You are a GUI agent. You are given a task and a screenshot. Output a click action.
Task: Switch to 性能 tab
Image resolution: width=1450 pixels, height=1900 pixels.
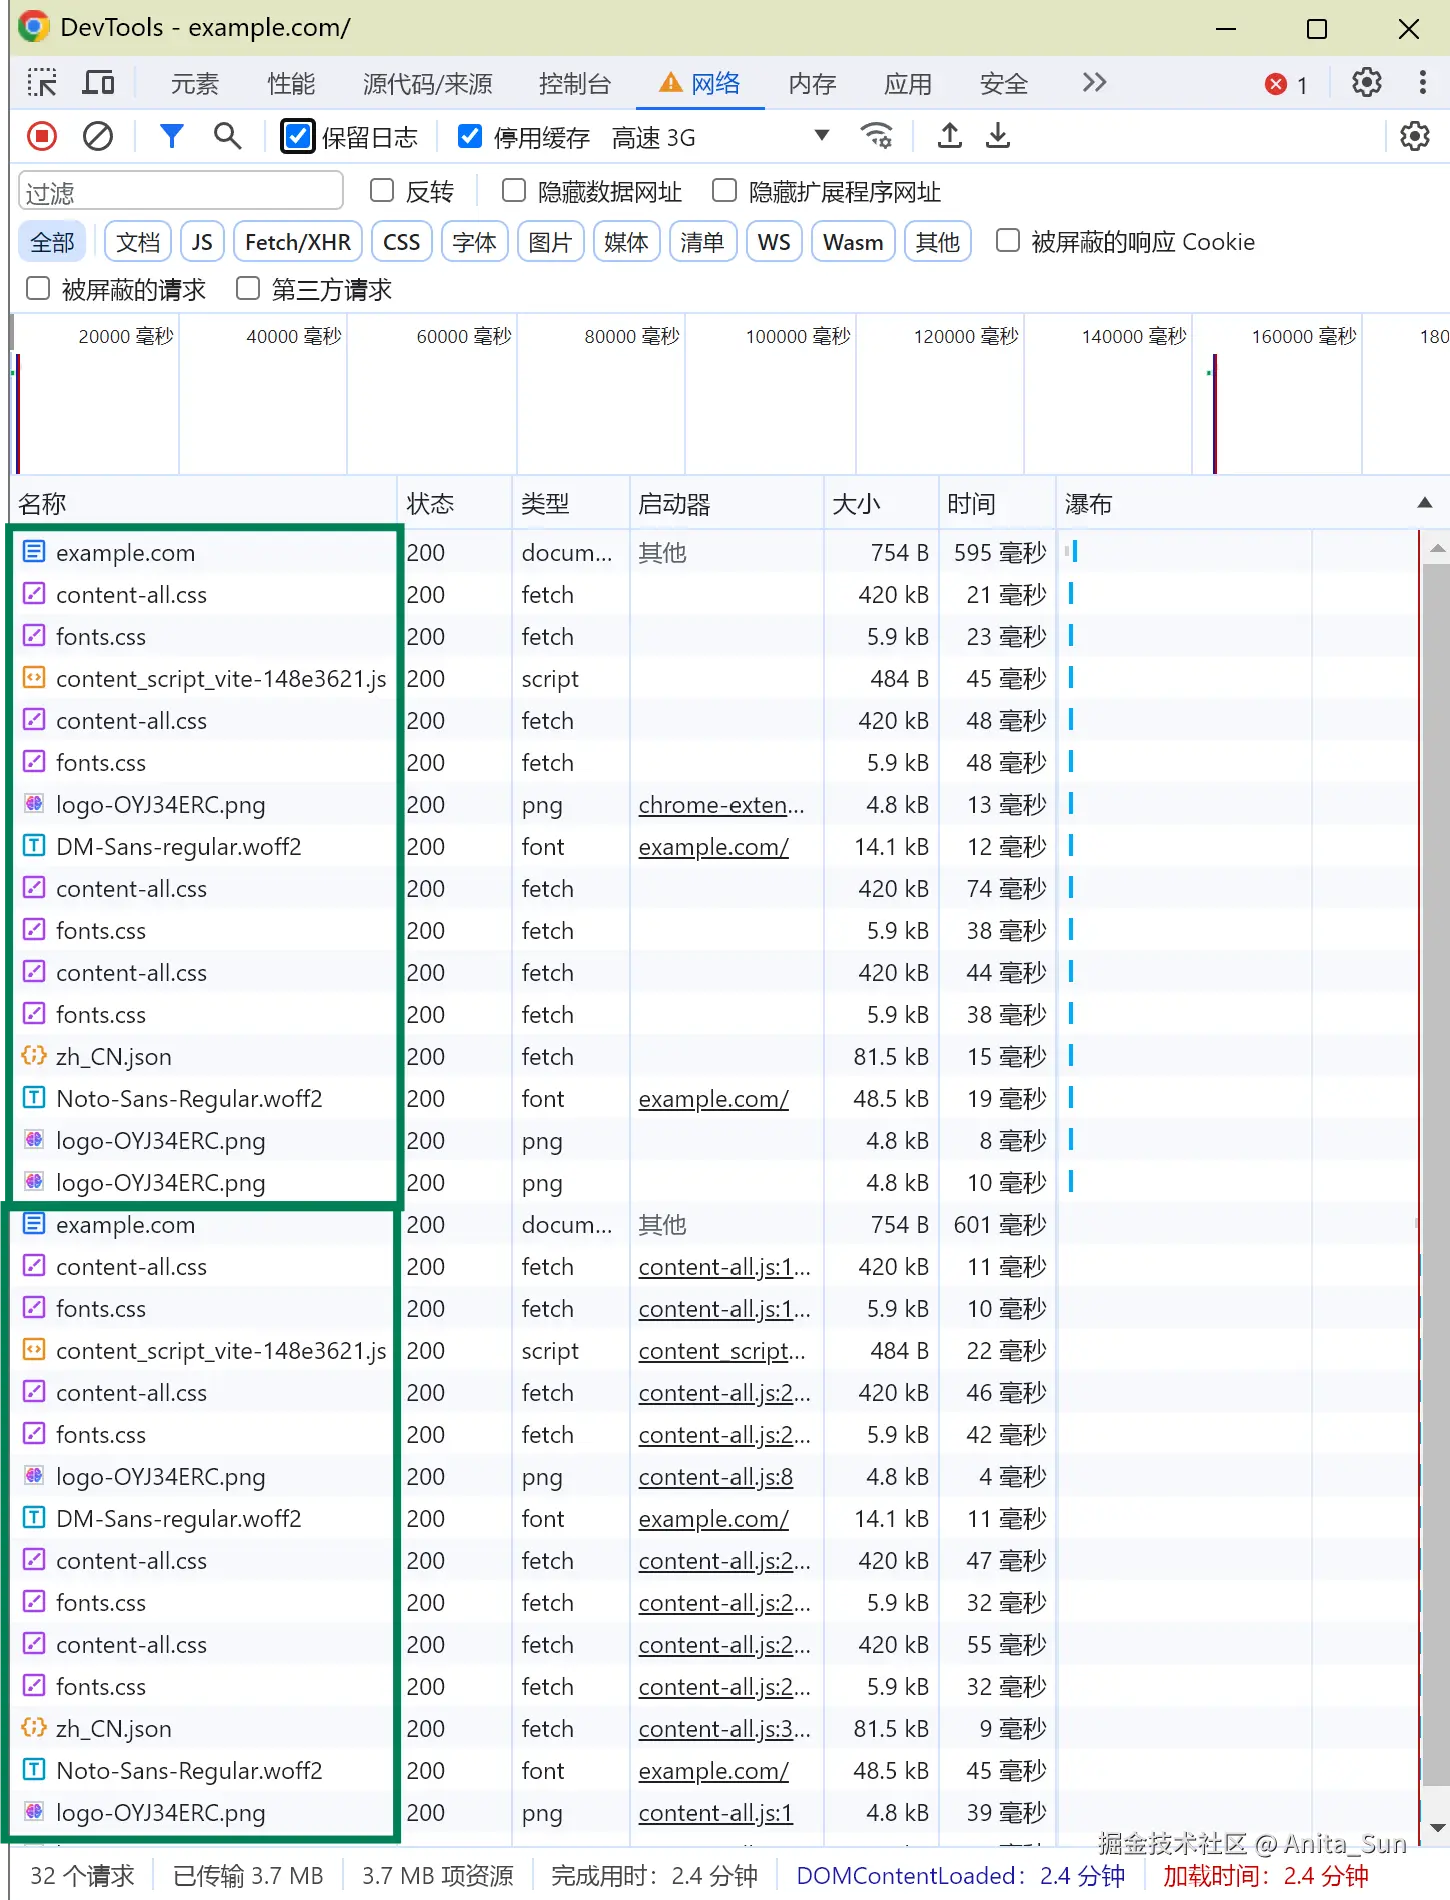pyautogui.click(x=291, y=84)
